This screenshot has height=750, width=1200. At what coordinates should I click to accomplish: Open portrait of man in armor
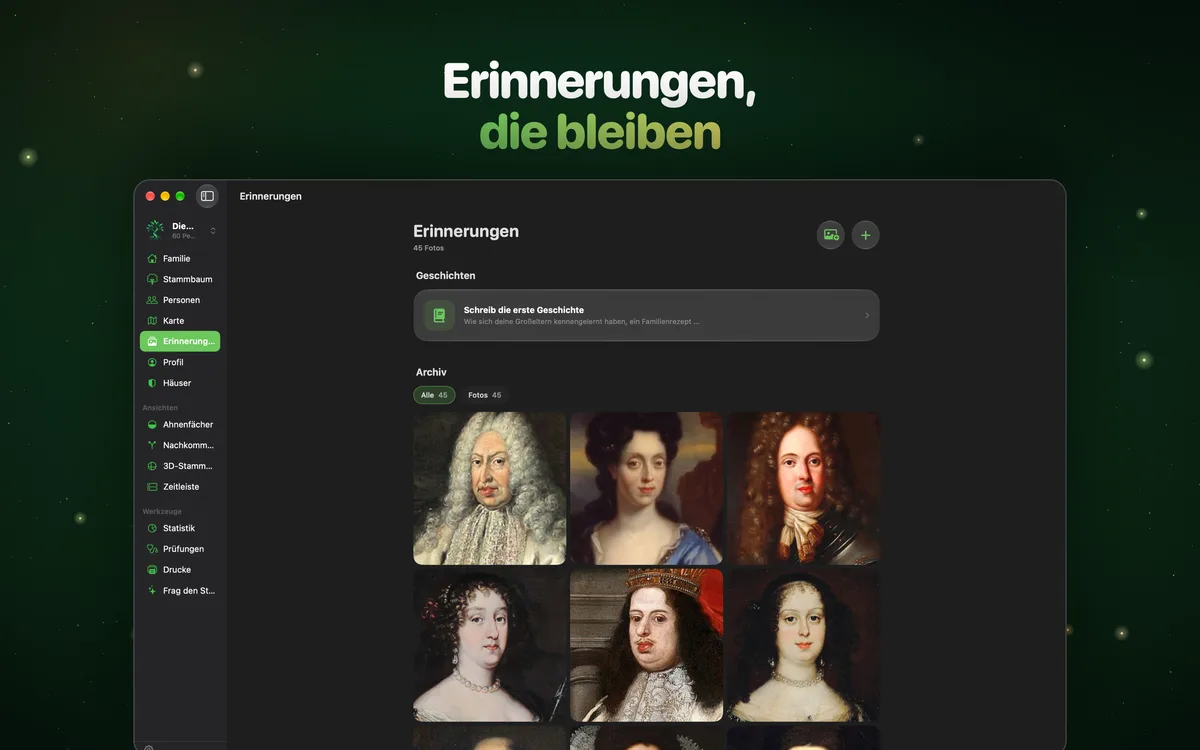click(x=803, y=488)
